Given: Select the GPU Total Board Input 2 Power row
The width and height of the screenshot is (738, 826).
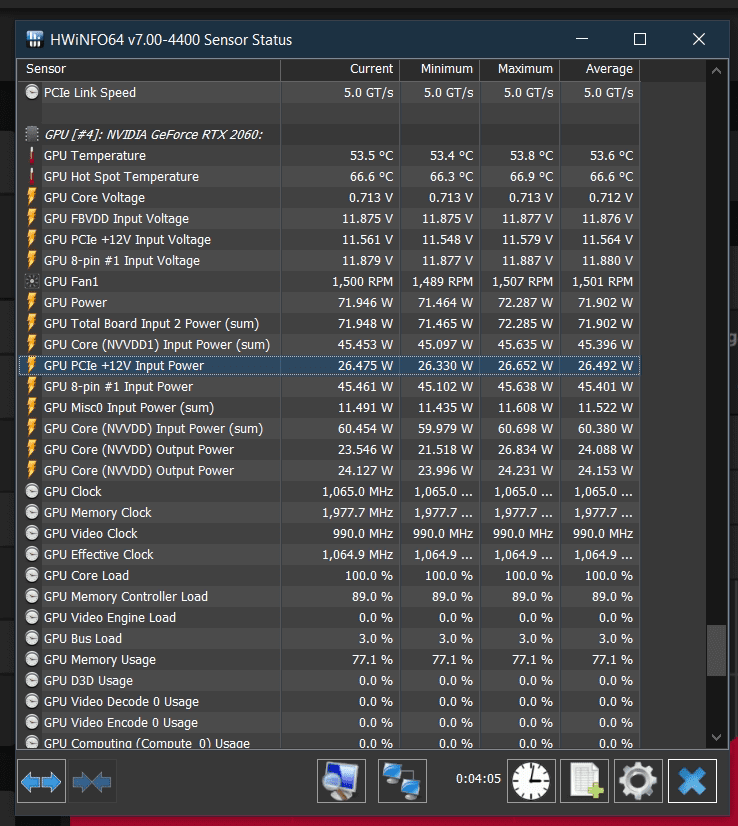Looking at the screenshot, I should tap(329, 323).
